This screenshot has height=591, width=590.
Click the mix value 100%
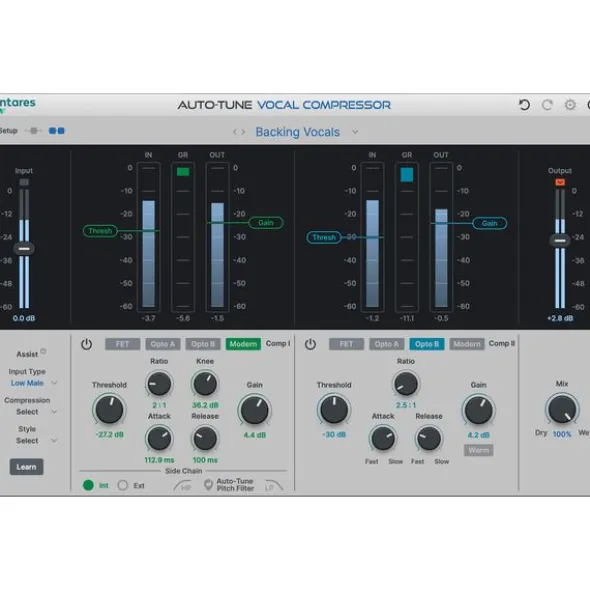(562, 434)
